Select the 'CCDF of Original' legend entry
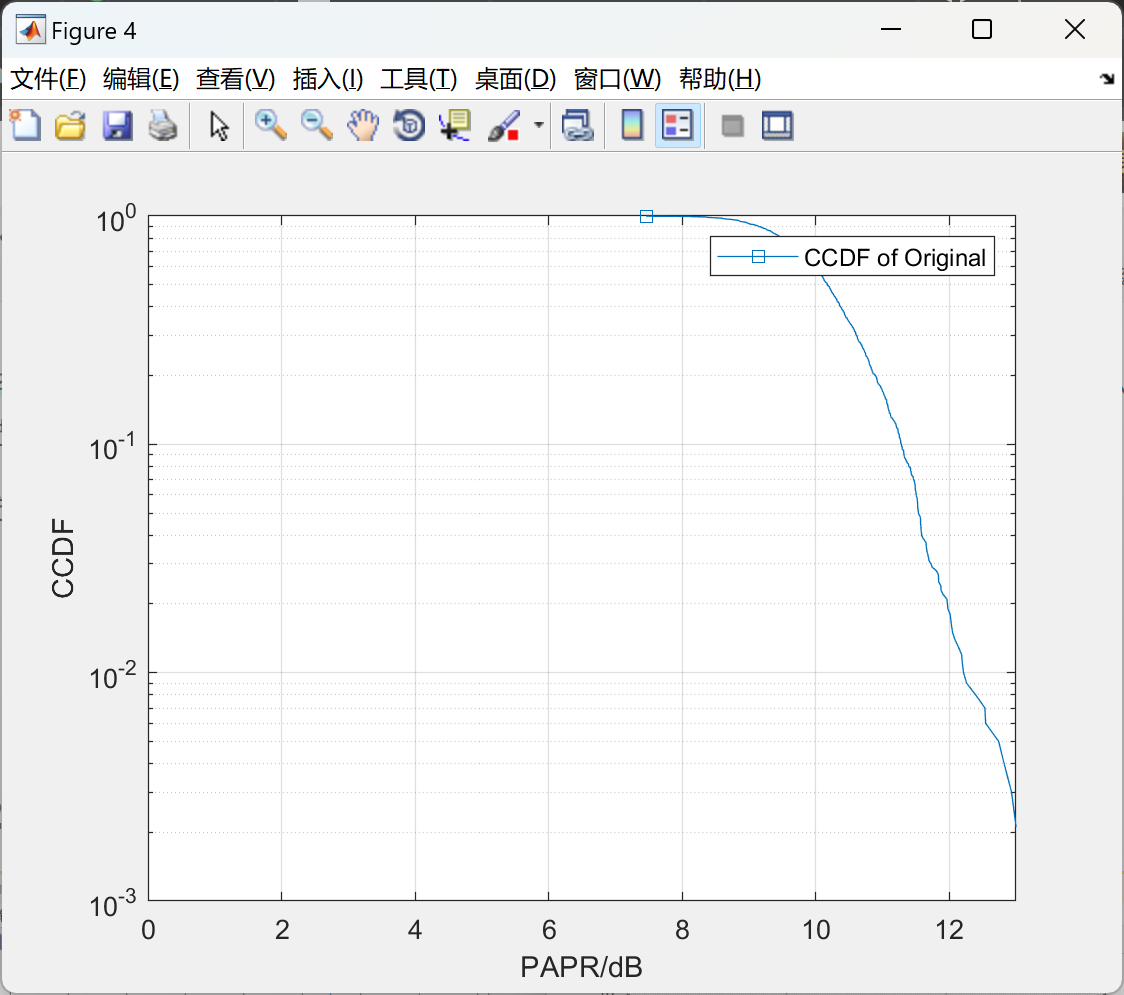Screen dimensions: 1124x995 852,257
